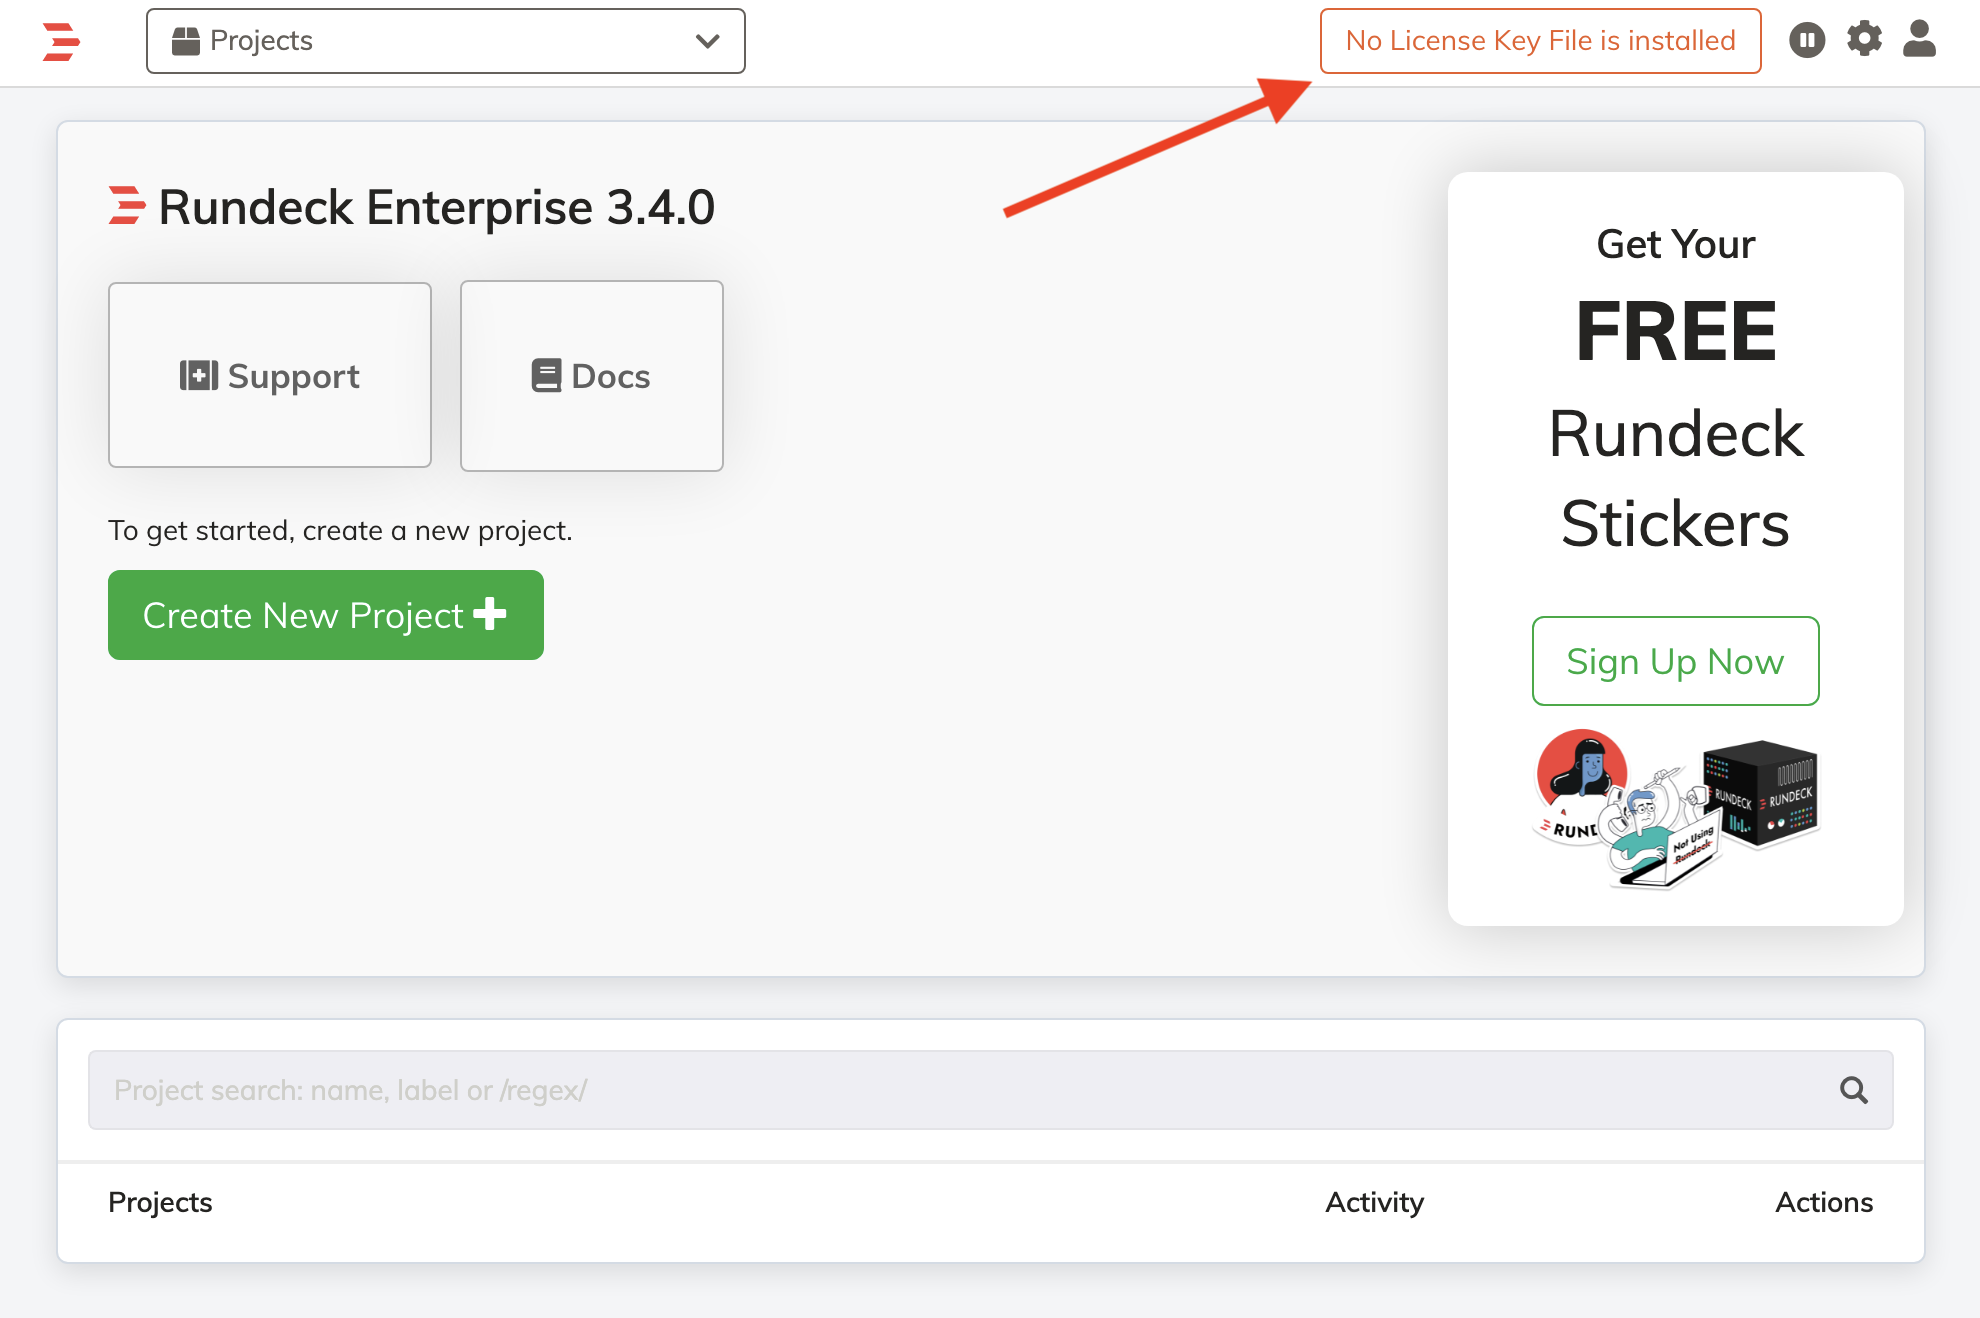The width and height of the screenshot is (1980, 1318).
Task: Click the Projects dropdown arrow
Action: point(708,40)
